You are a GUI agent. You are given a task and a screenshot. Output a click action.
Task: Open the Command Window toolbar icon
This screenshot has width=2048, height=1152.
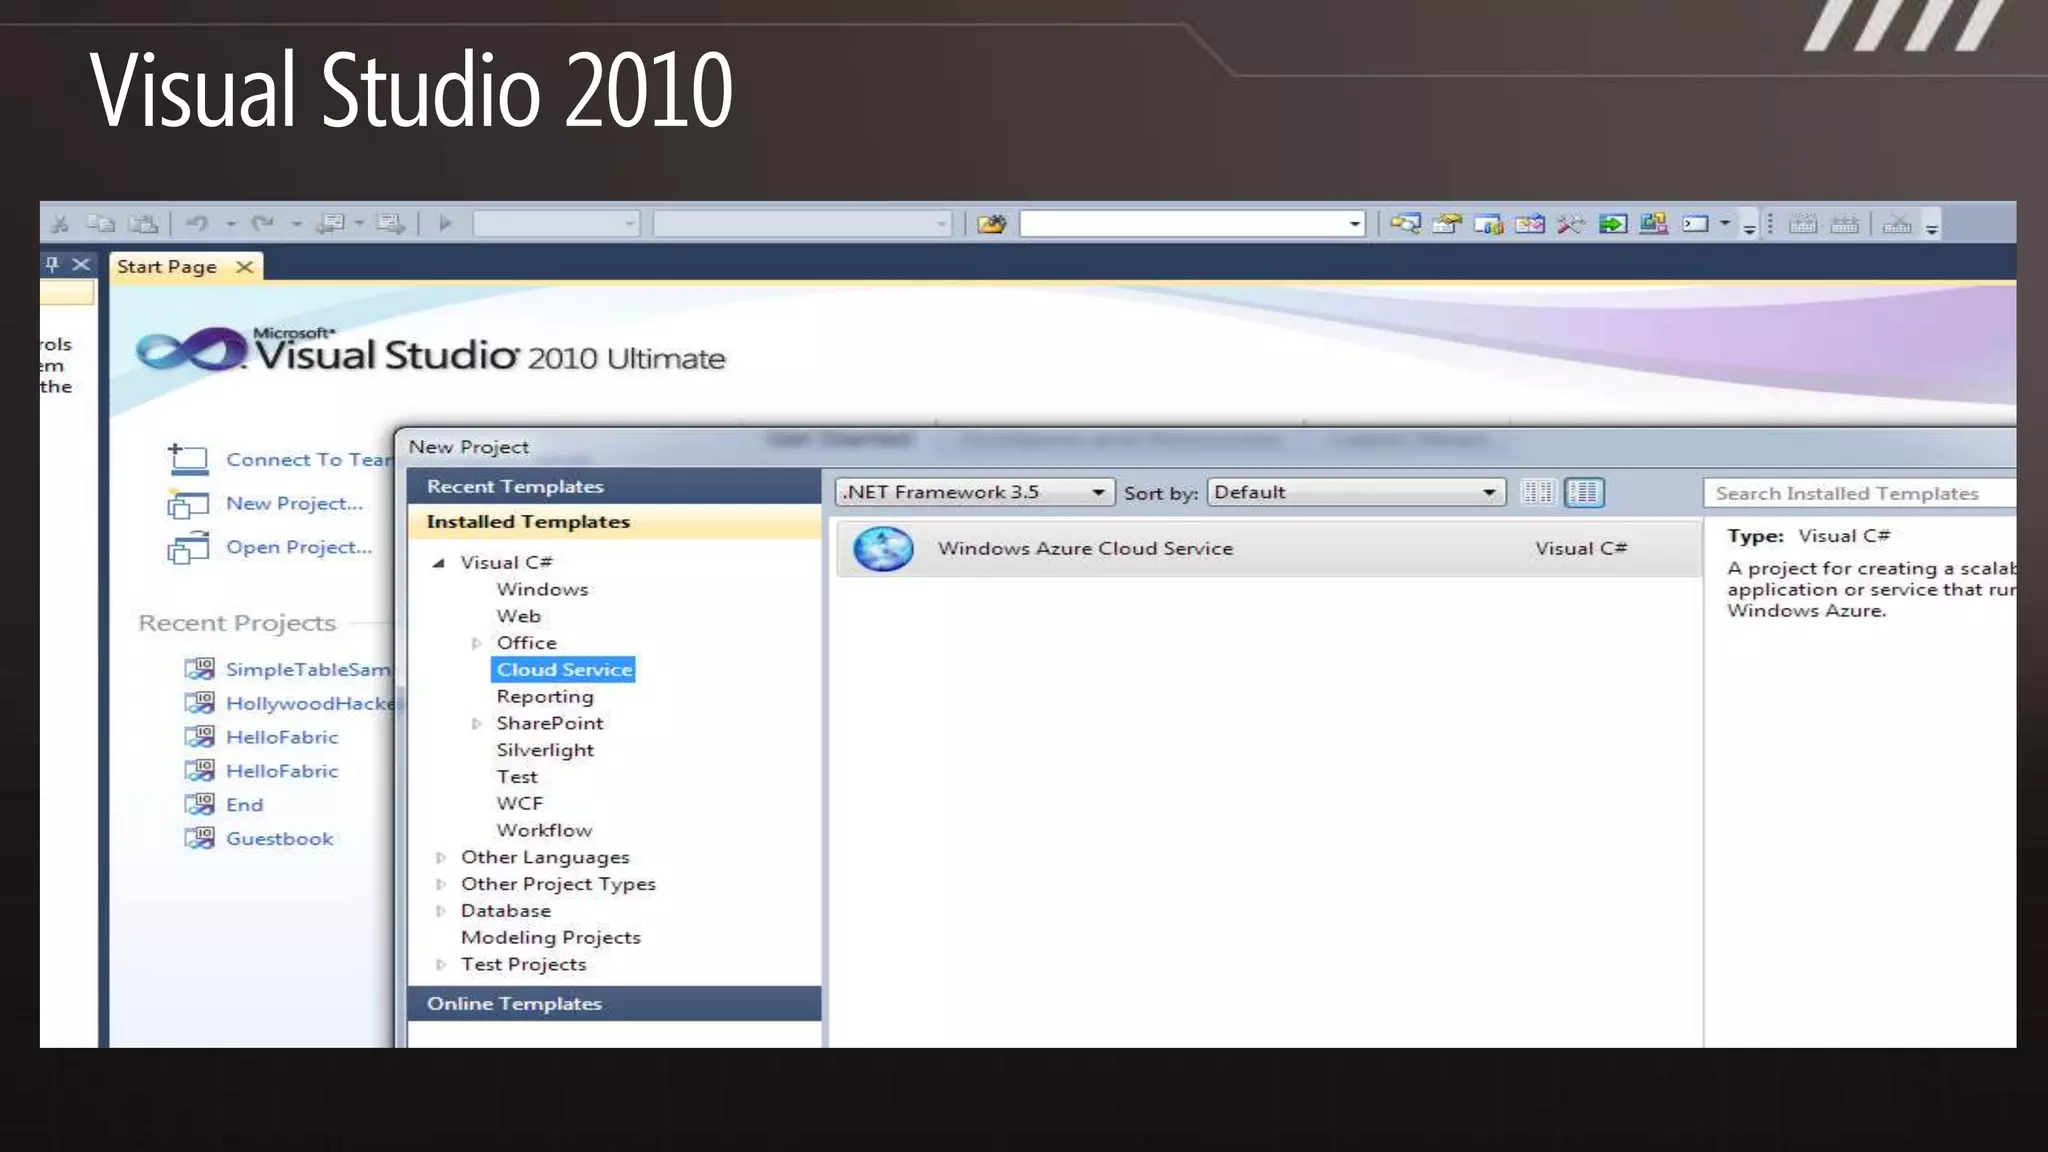pyautogui.click(x=1696, y=224)
